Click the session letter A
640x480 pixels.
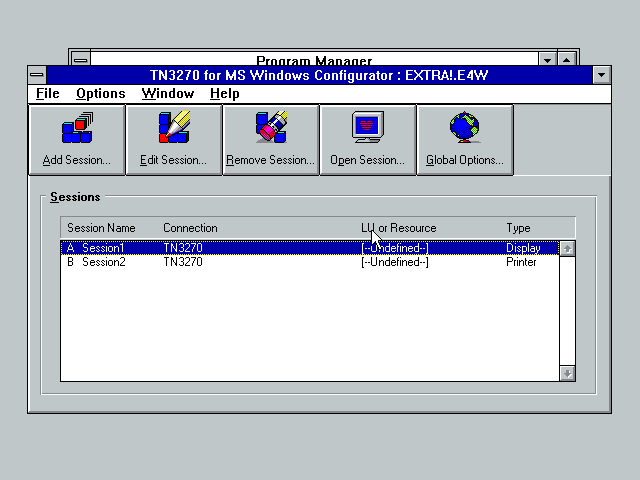click(70, 248)
